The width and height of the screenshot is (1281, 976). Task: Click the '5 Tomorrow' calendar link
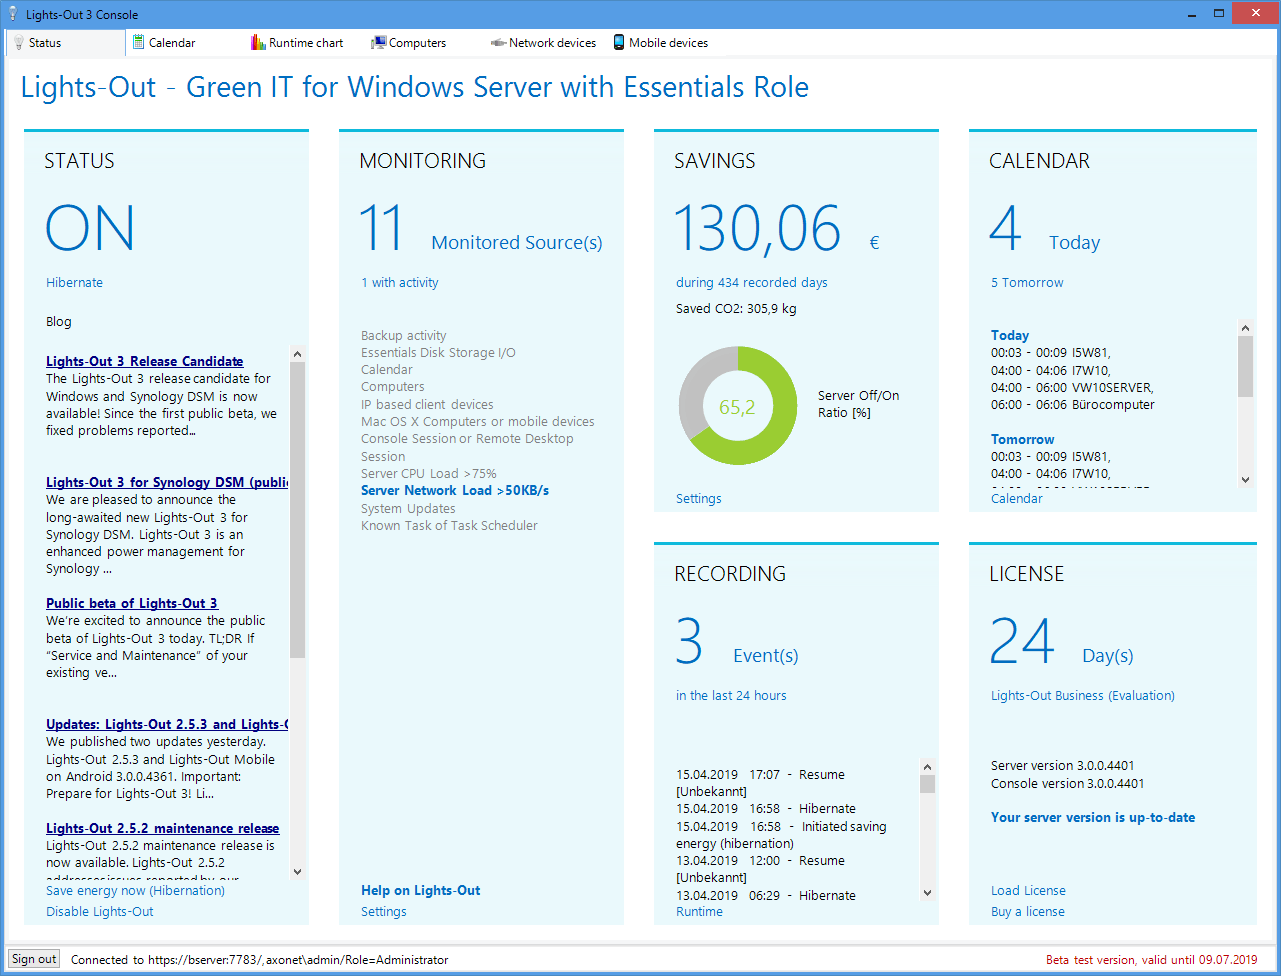[1027, 283]
